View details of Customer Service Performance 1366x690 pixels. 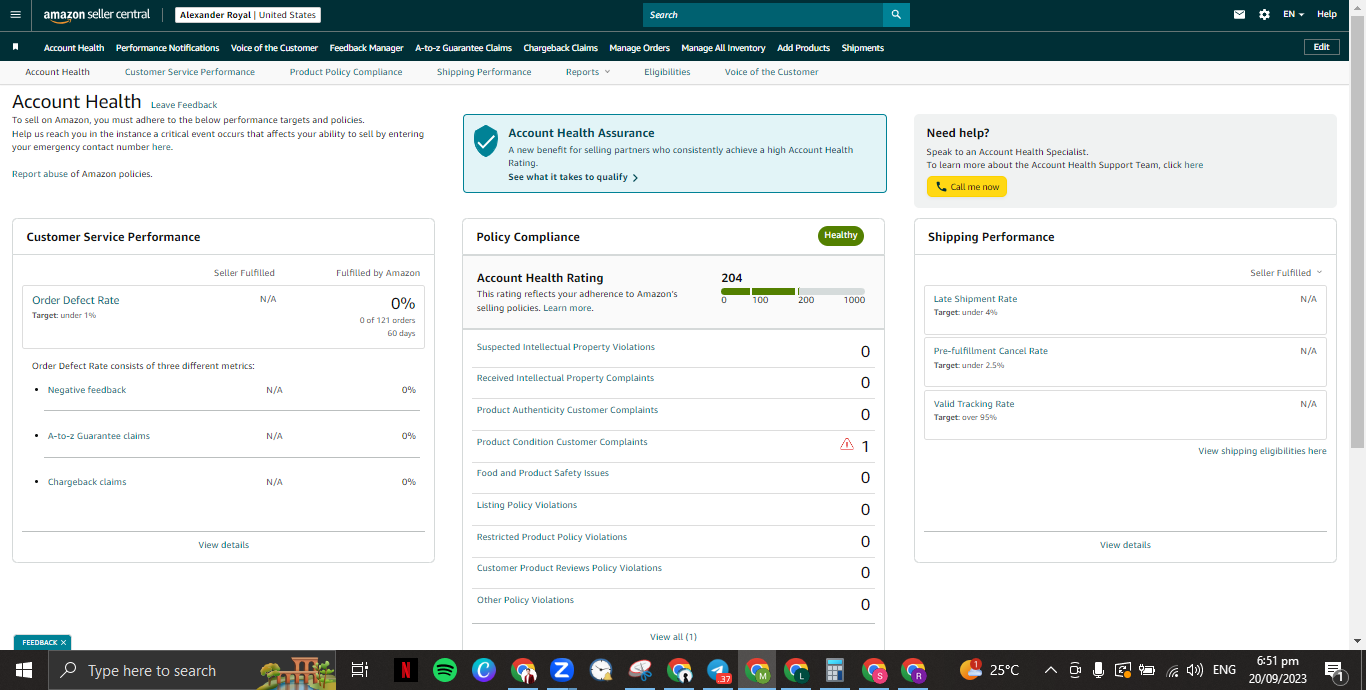pyautogui.click(x=223, y=545)
